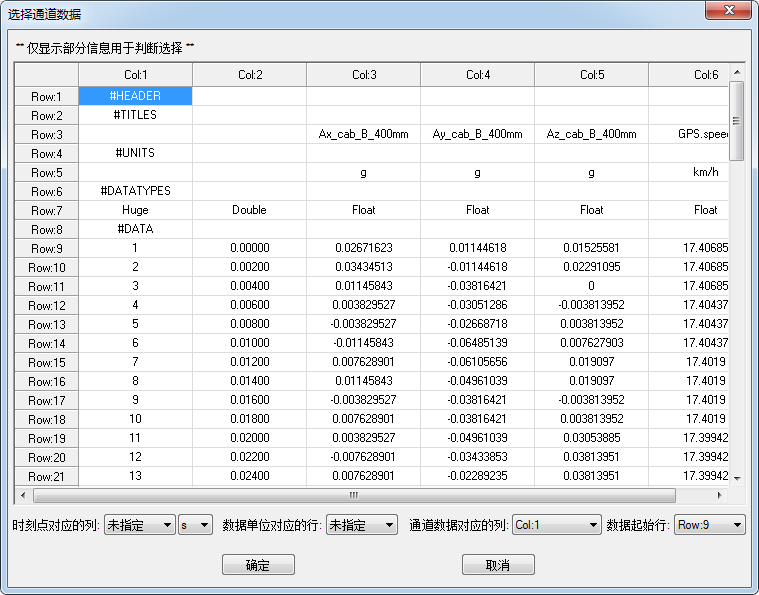Click vertical scrollbar up arrow
This screenshot has height=595, width=759.
(x=737, y=72)
